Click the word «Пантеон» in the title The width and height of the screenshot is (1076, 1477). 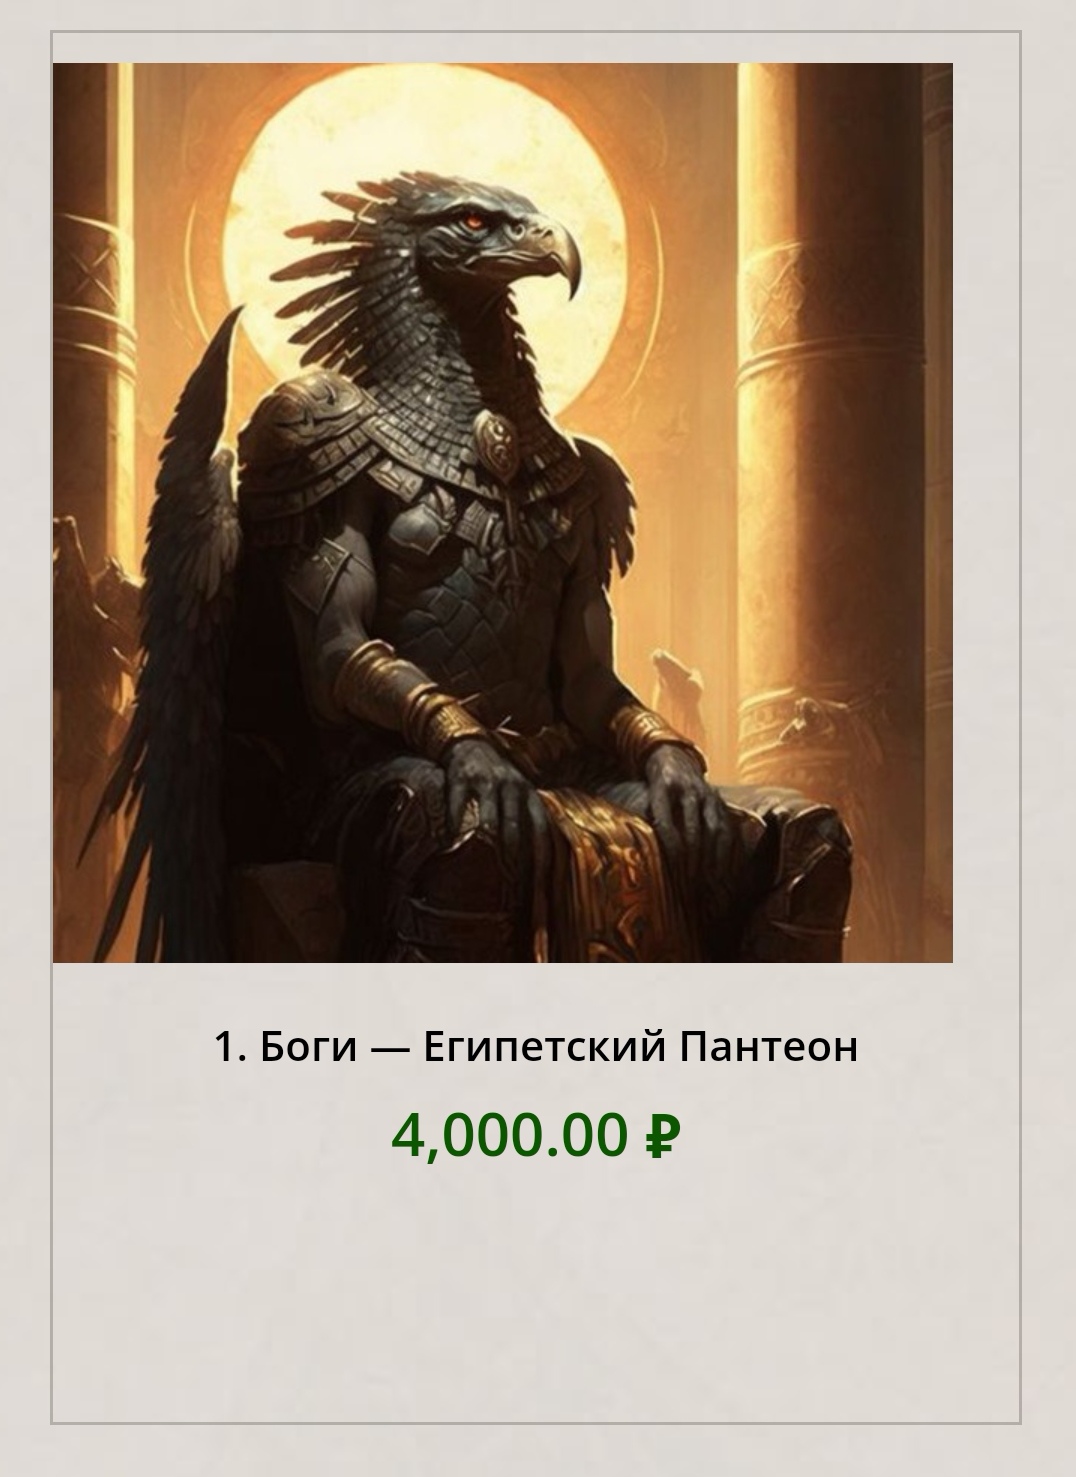pyautogui.click(x=768, y=1047)
